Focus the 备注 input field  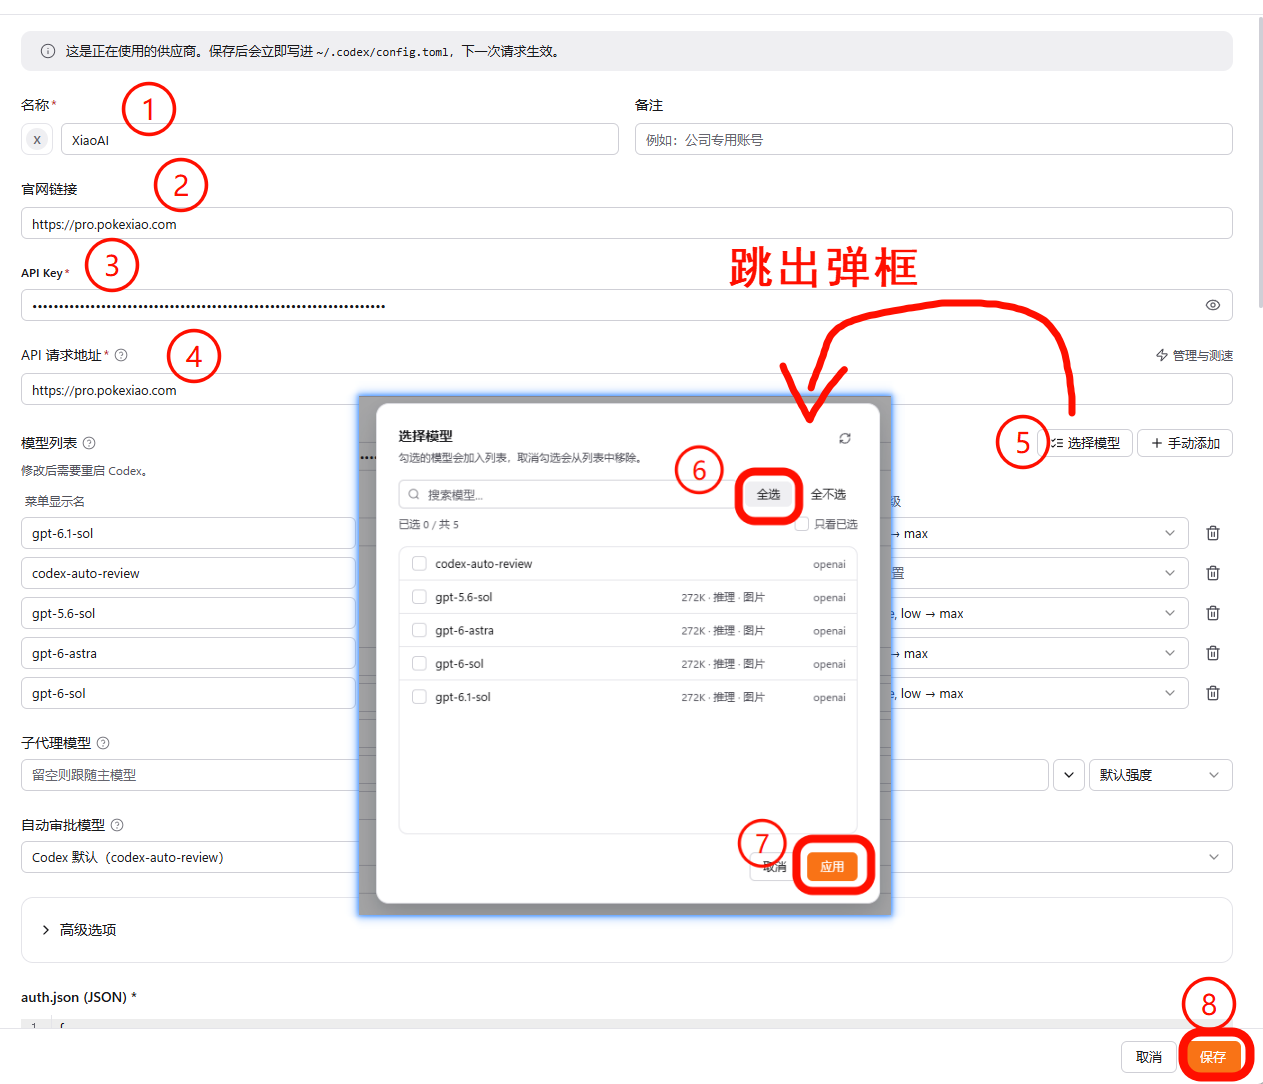click(934, 139)
